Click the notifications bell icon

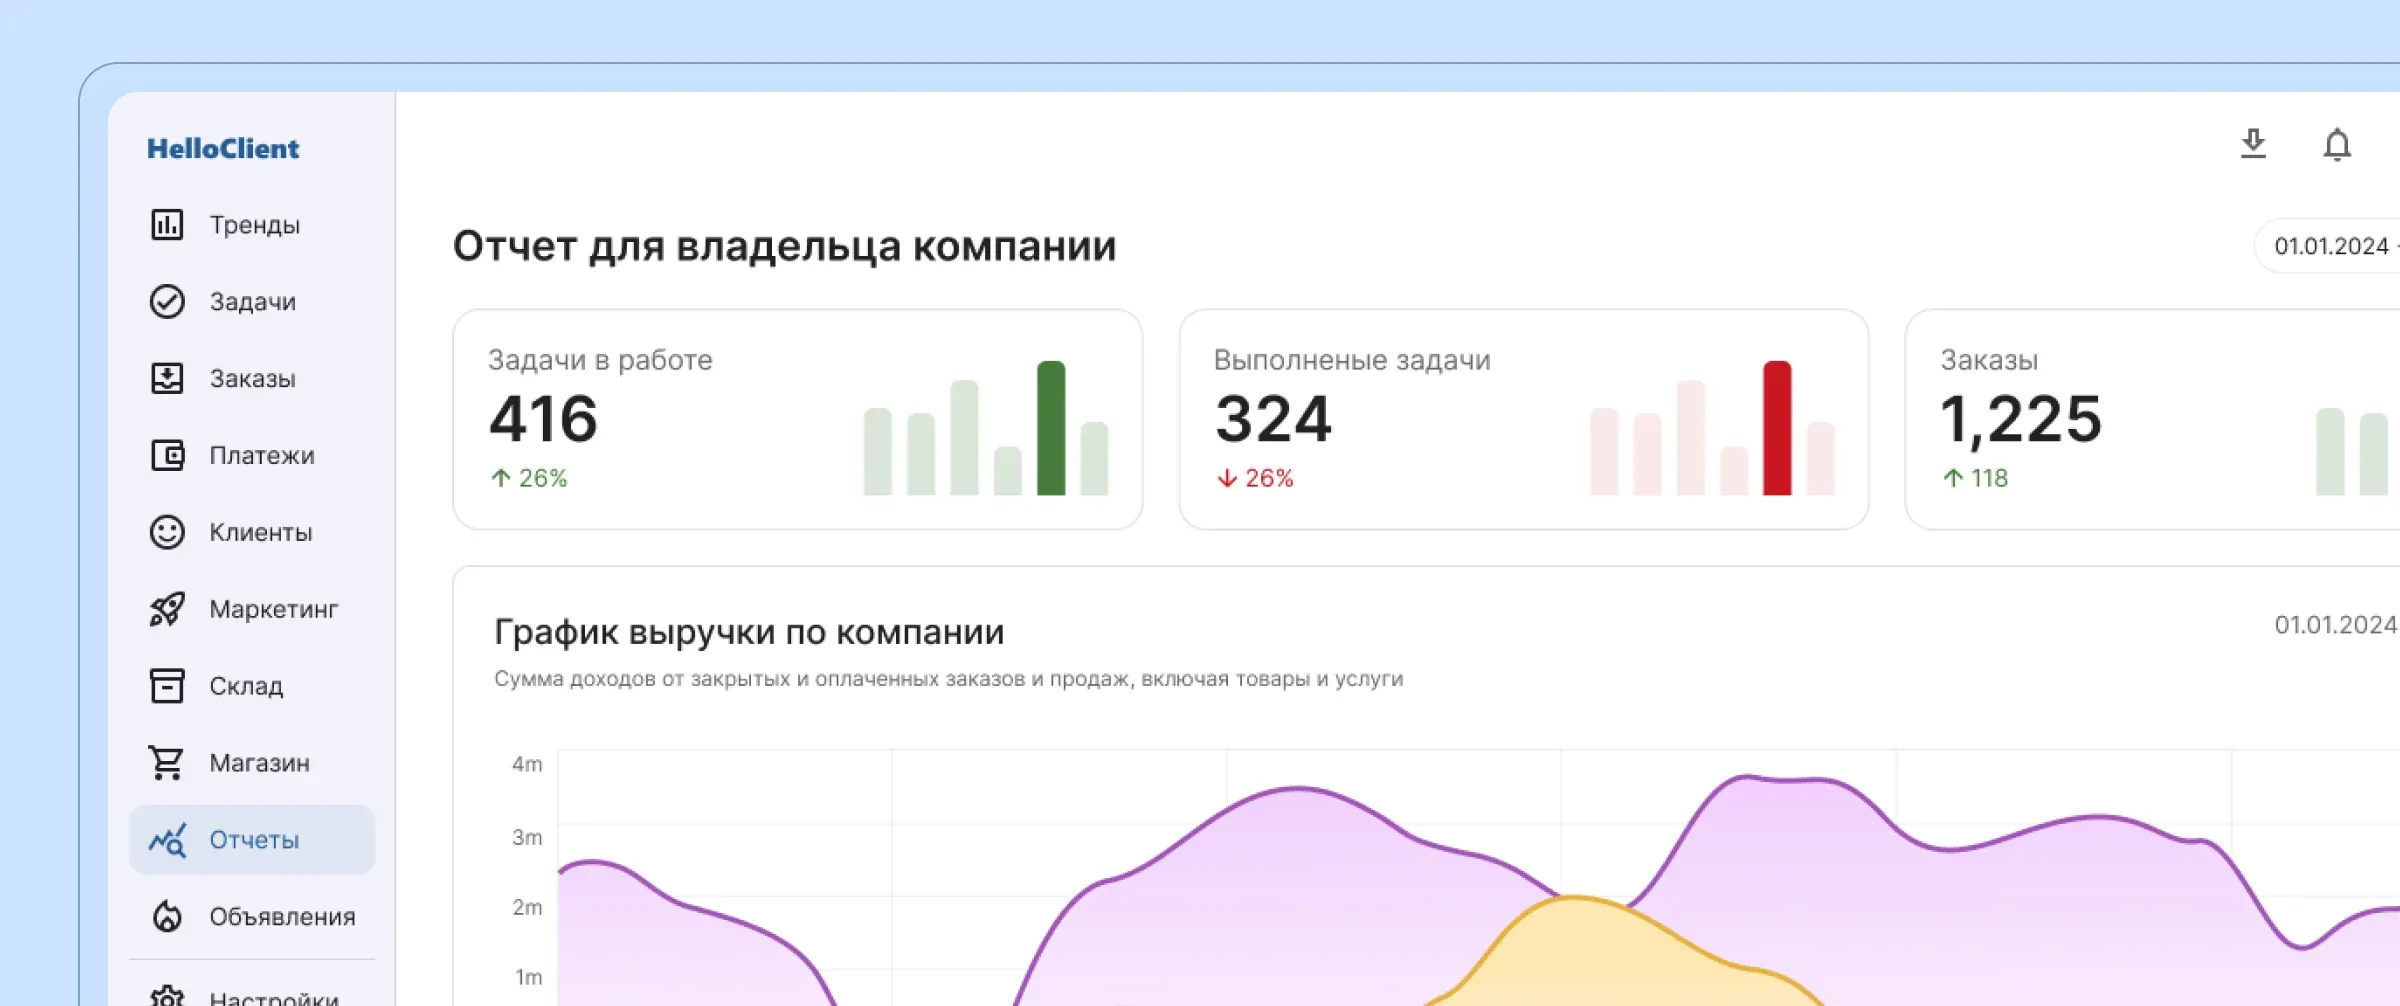pos(2338,145)
